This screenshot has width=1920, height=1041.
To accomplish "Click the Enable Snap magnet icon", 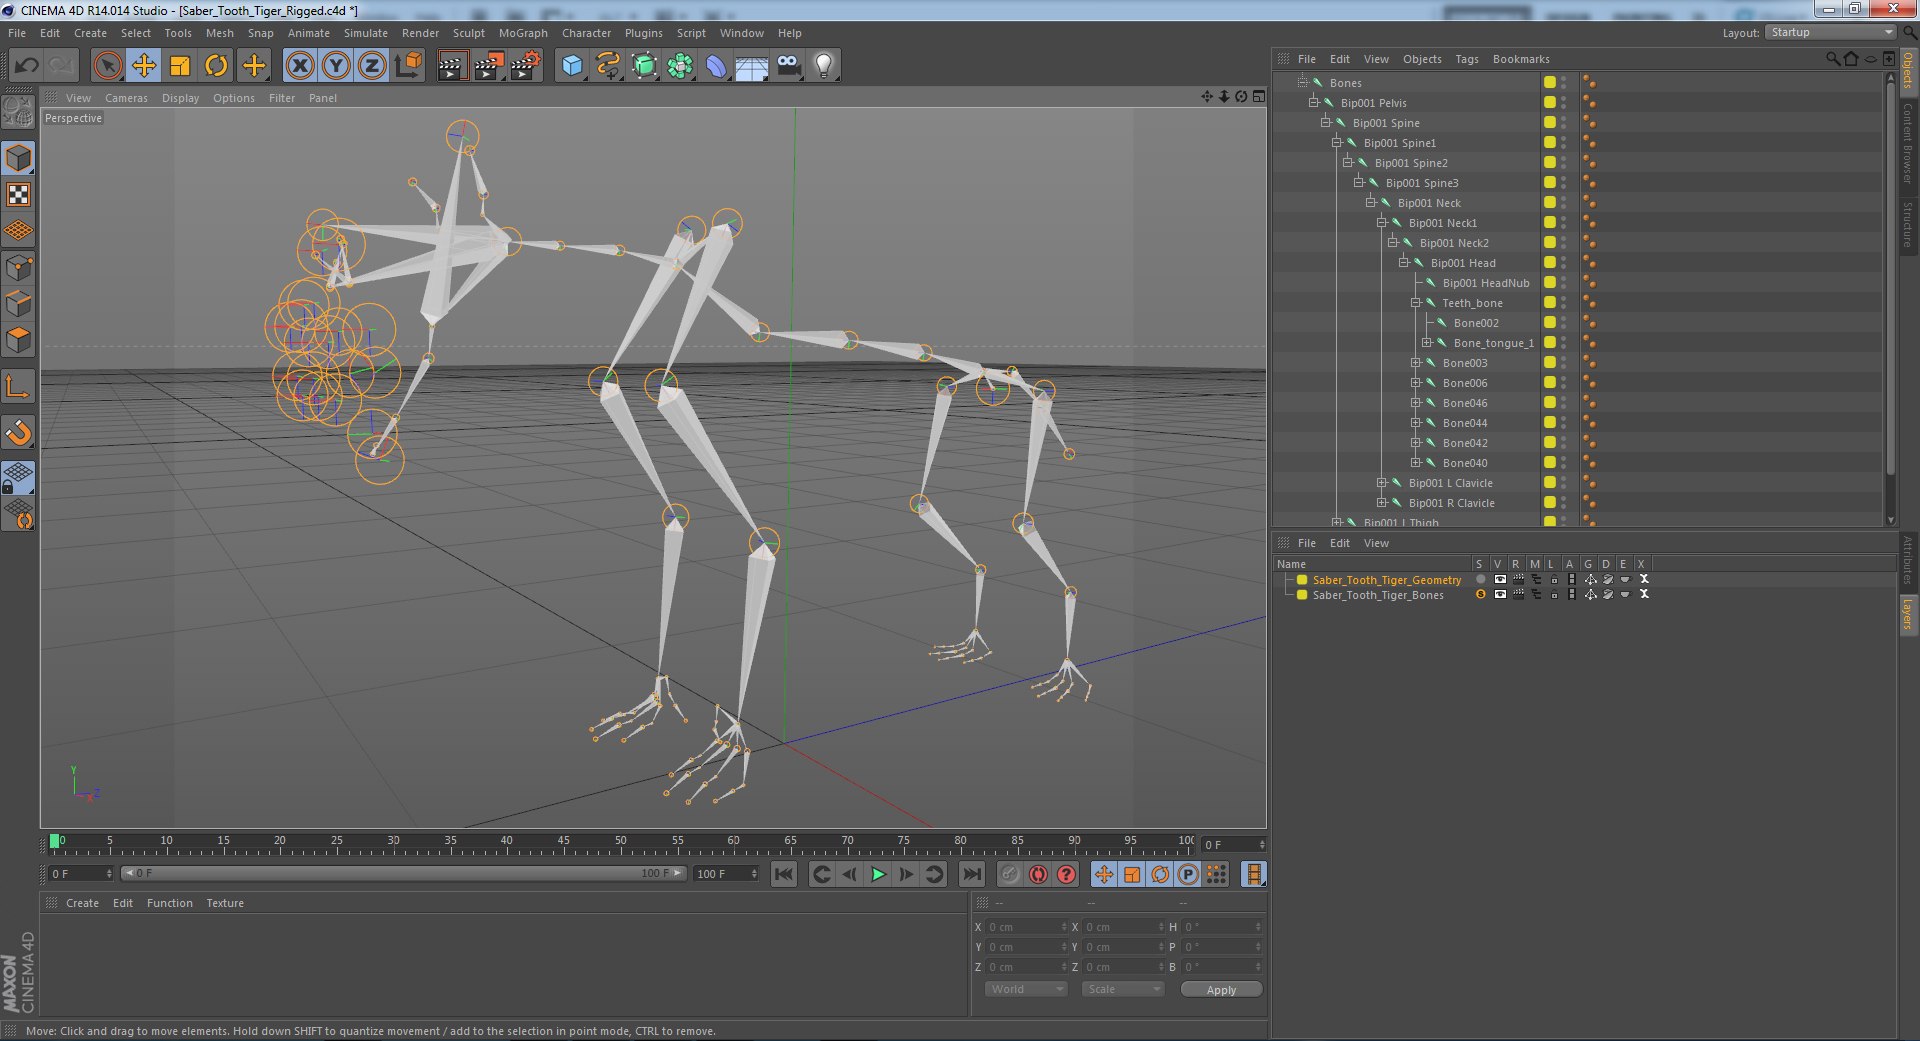I will pos(19,433).
